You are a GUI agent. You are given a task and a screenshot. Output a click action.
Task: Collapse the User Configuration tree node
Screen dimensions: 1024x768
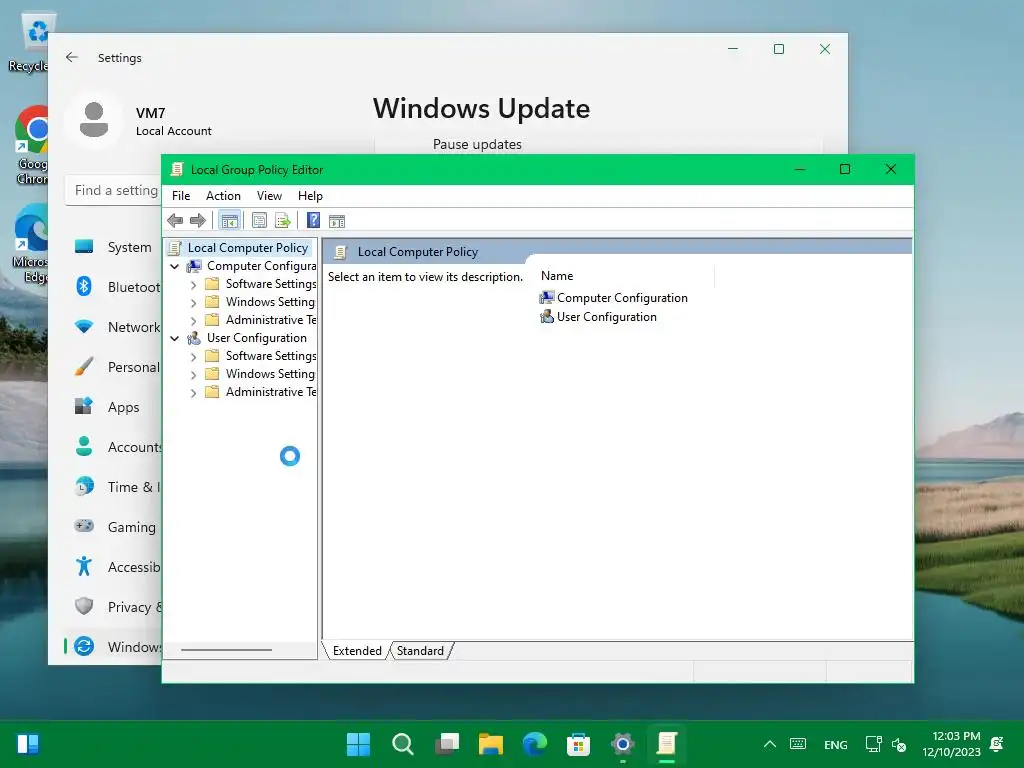(x=174, y=338)
